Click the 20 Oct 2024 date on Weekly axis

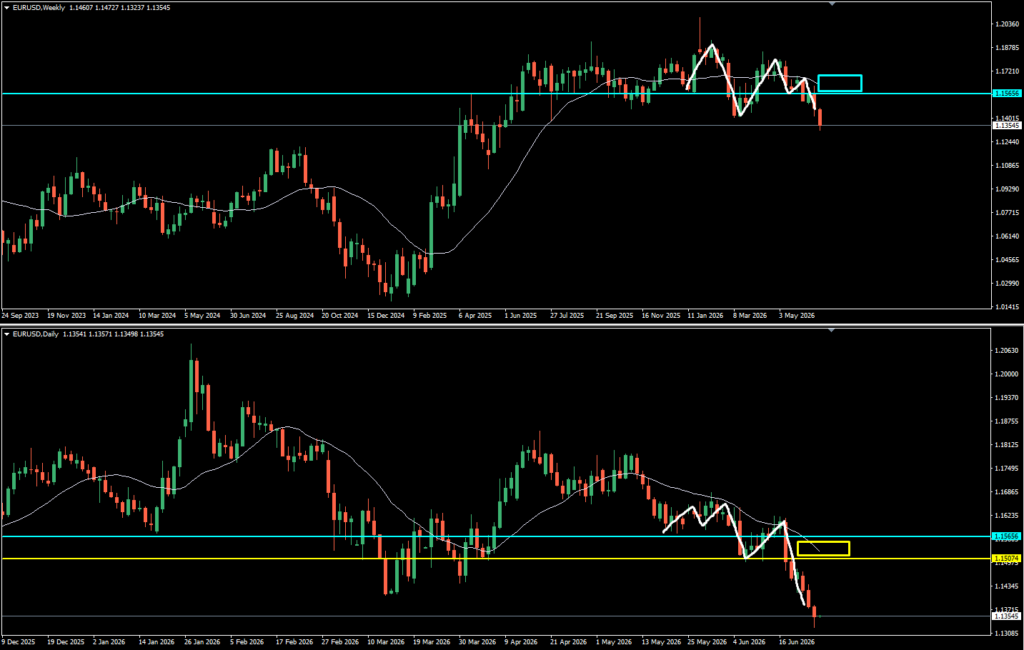[340, 316]
